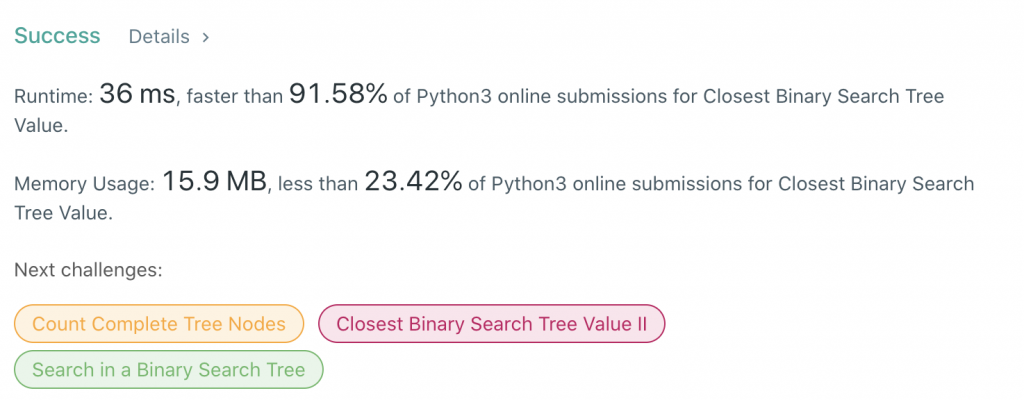Click the green Success status text

click(x=56, y=36)
